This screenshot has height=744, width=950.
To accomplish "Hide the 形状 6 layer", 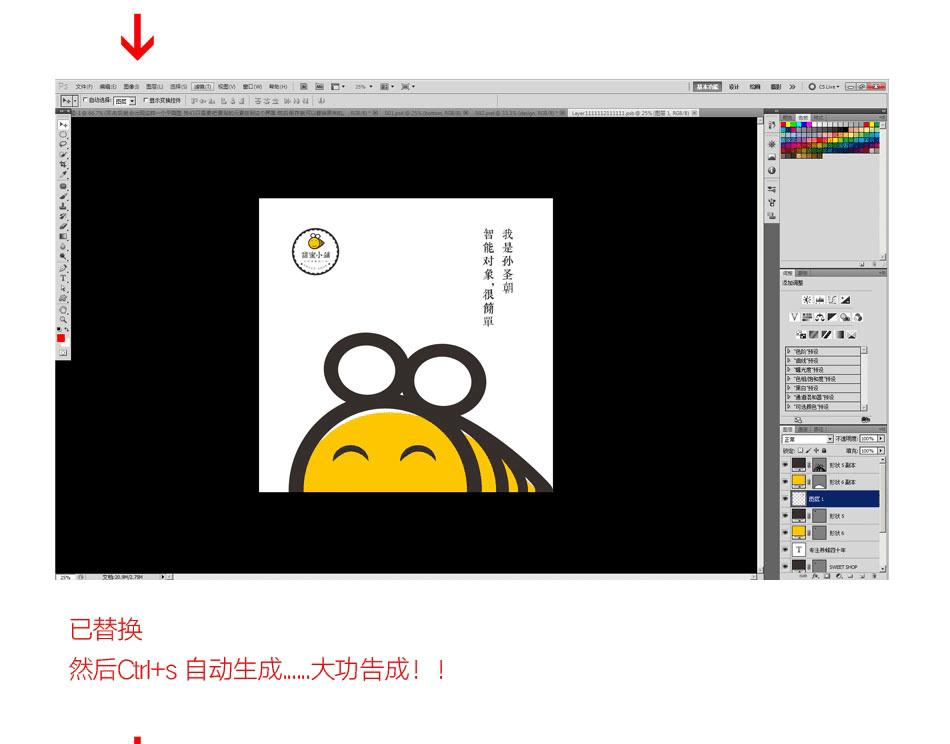I will click(786, 533).
